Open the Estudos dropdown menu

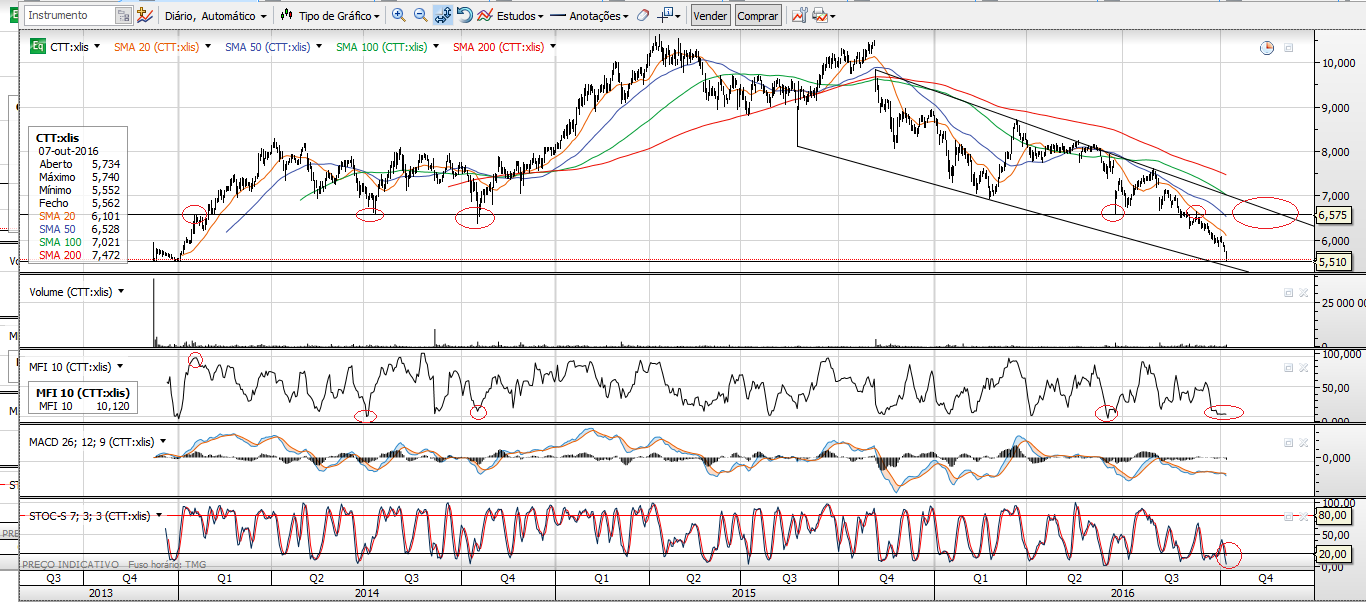[x=518, y=16]
